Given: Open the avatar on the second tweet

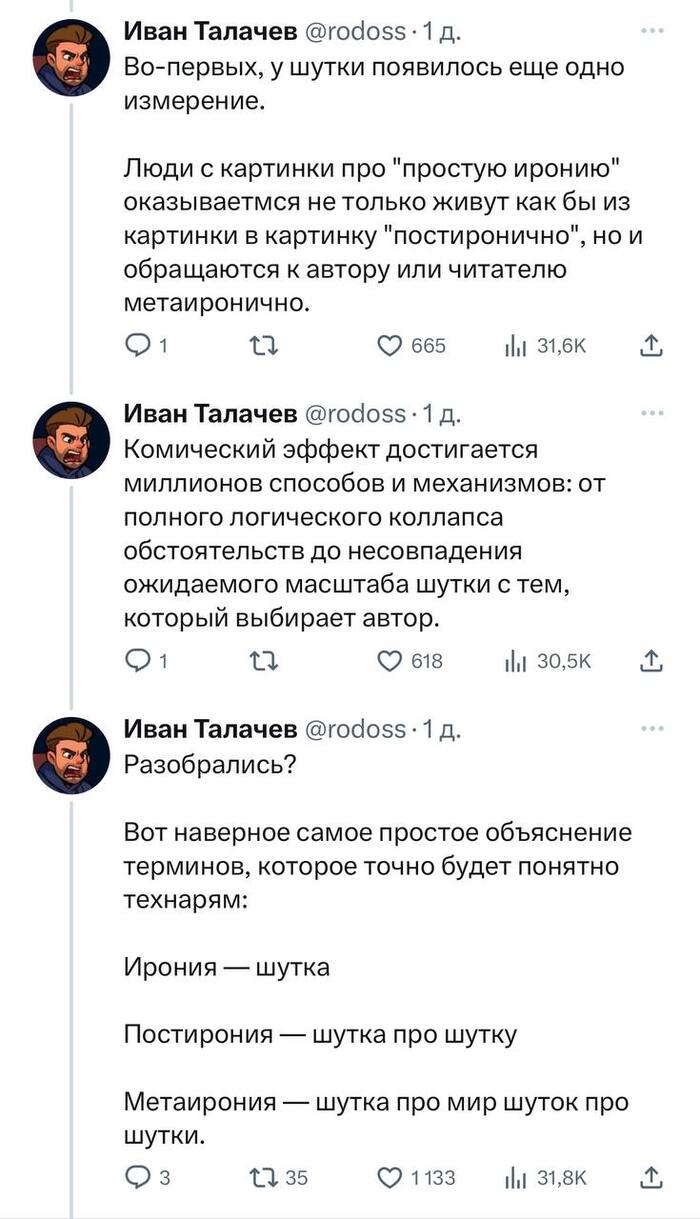Looking at the screenshot, I should pos(71,440).
